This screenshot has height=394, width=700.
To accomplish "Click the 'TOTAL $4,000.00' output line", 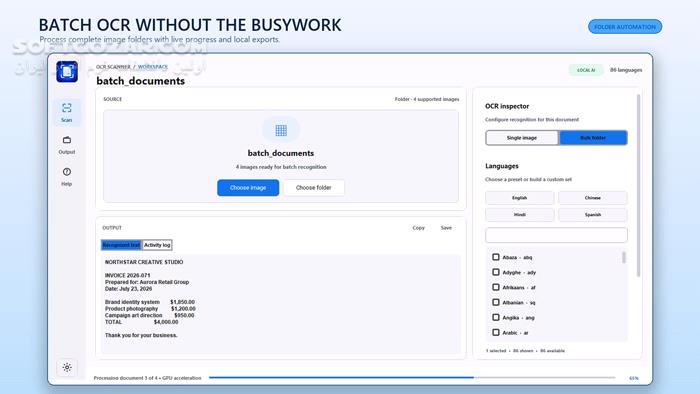I will tap(142, 322).
